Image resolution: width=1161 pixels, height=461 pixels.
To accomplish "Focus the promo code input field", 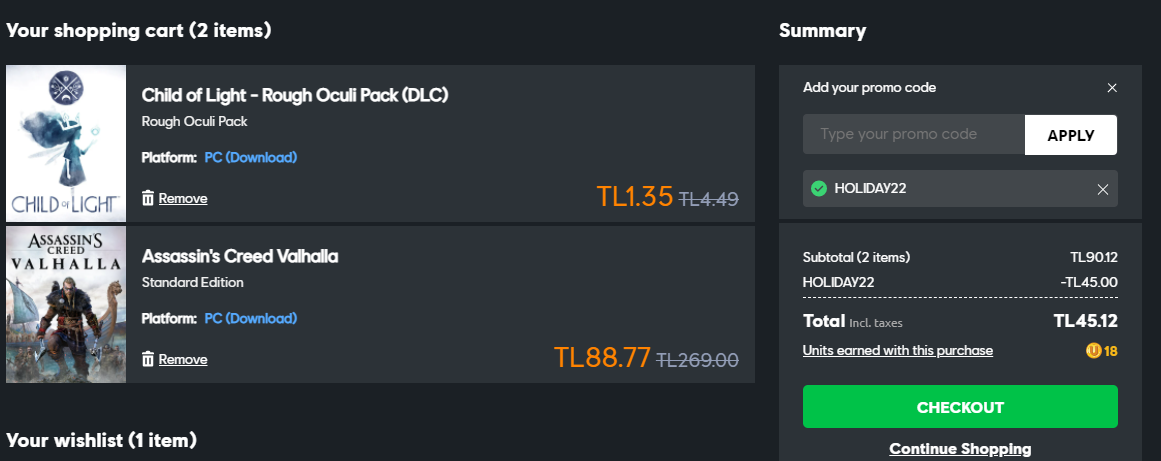I will pyautogui.click(x=913, y=135).
